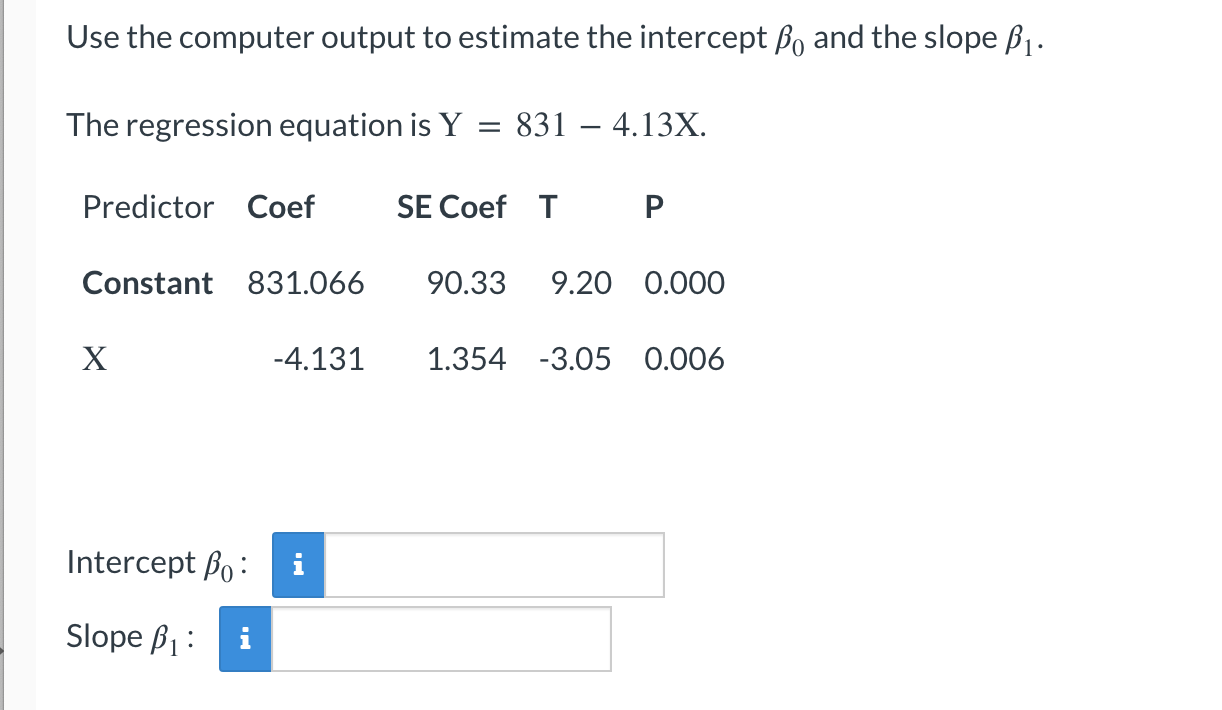The width and height of the screenshot is (1222, 710).
Task: Click the X predictor row label
Action: pos(94,359)
